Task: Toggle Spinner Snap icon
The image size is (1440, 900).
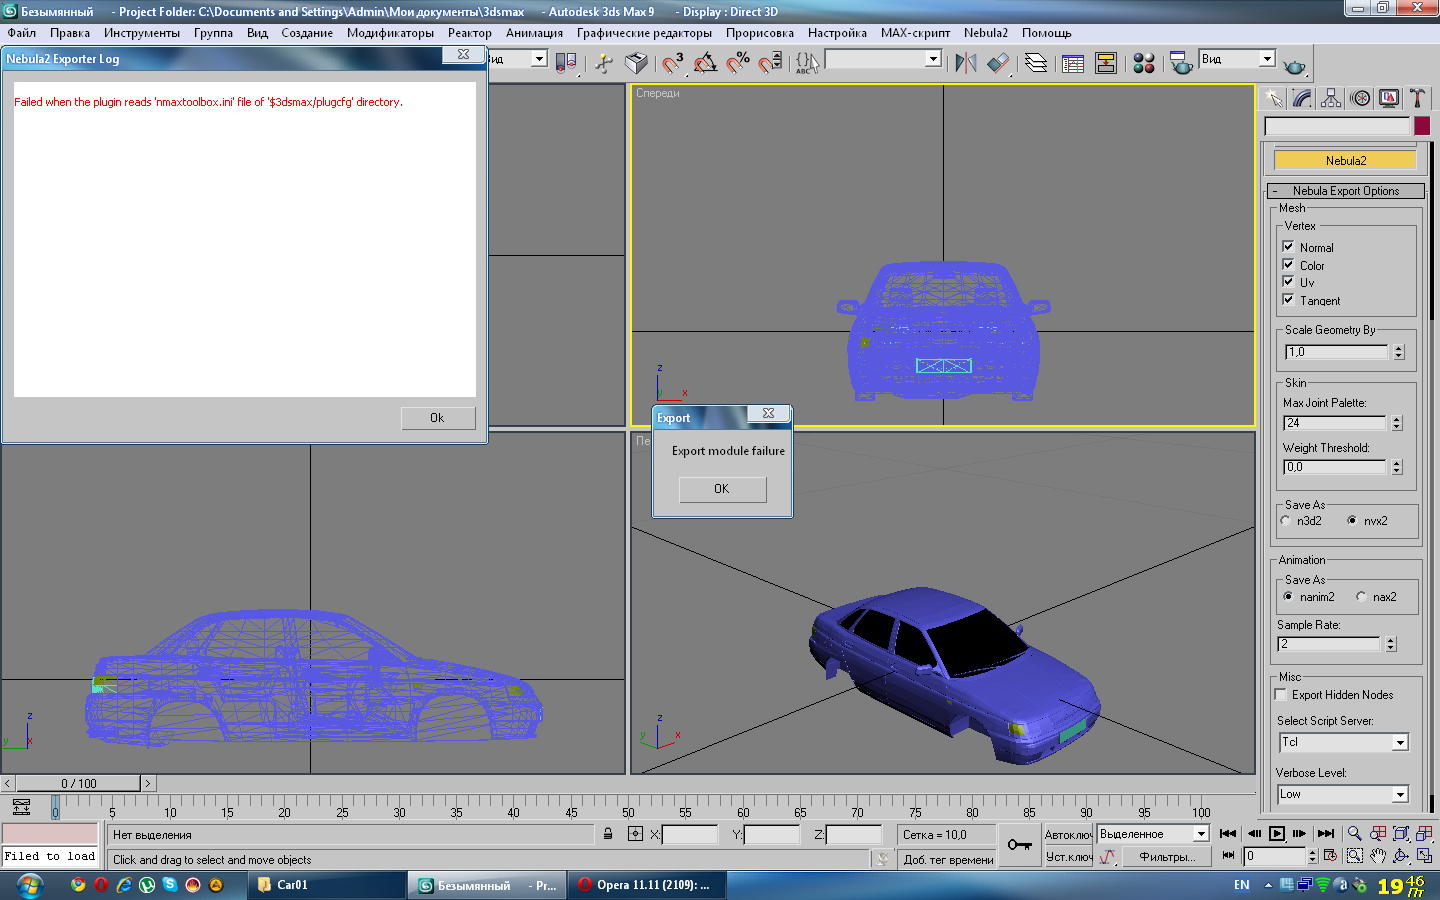Action: tap(770, 63)
